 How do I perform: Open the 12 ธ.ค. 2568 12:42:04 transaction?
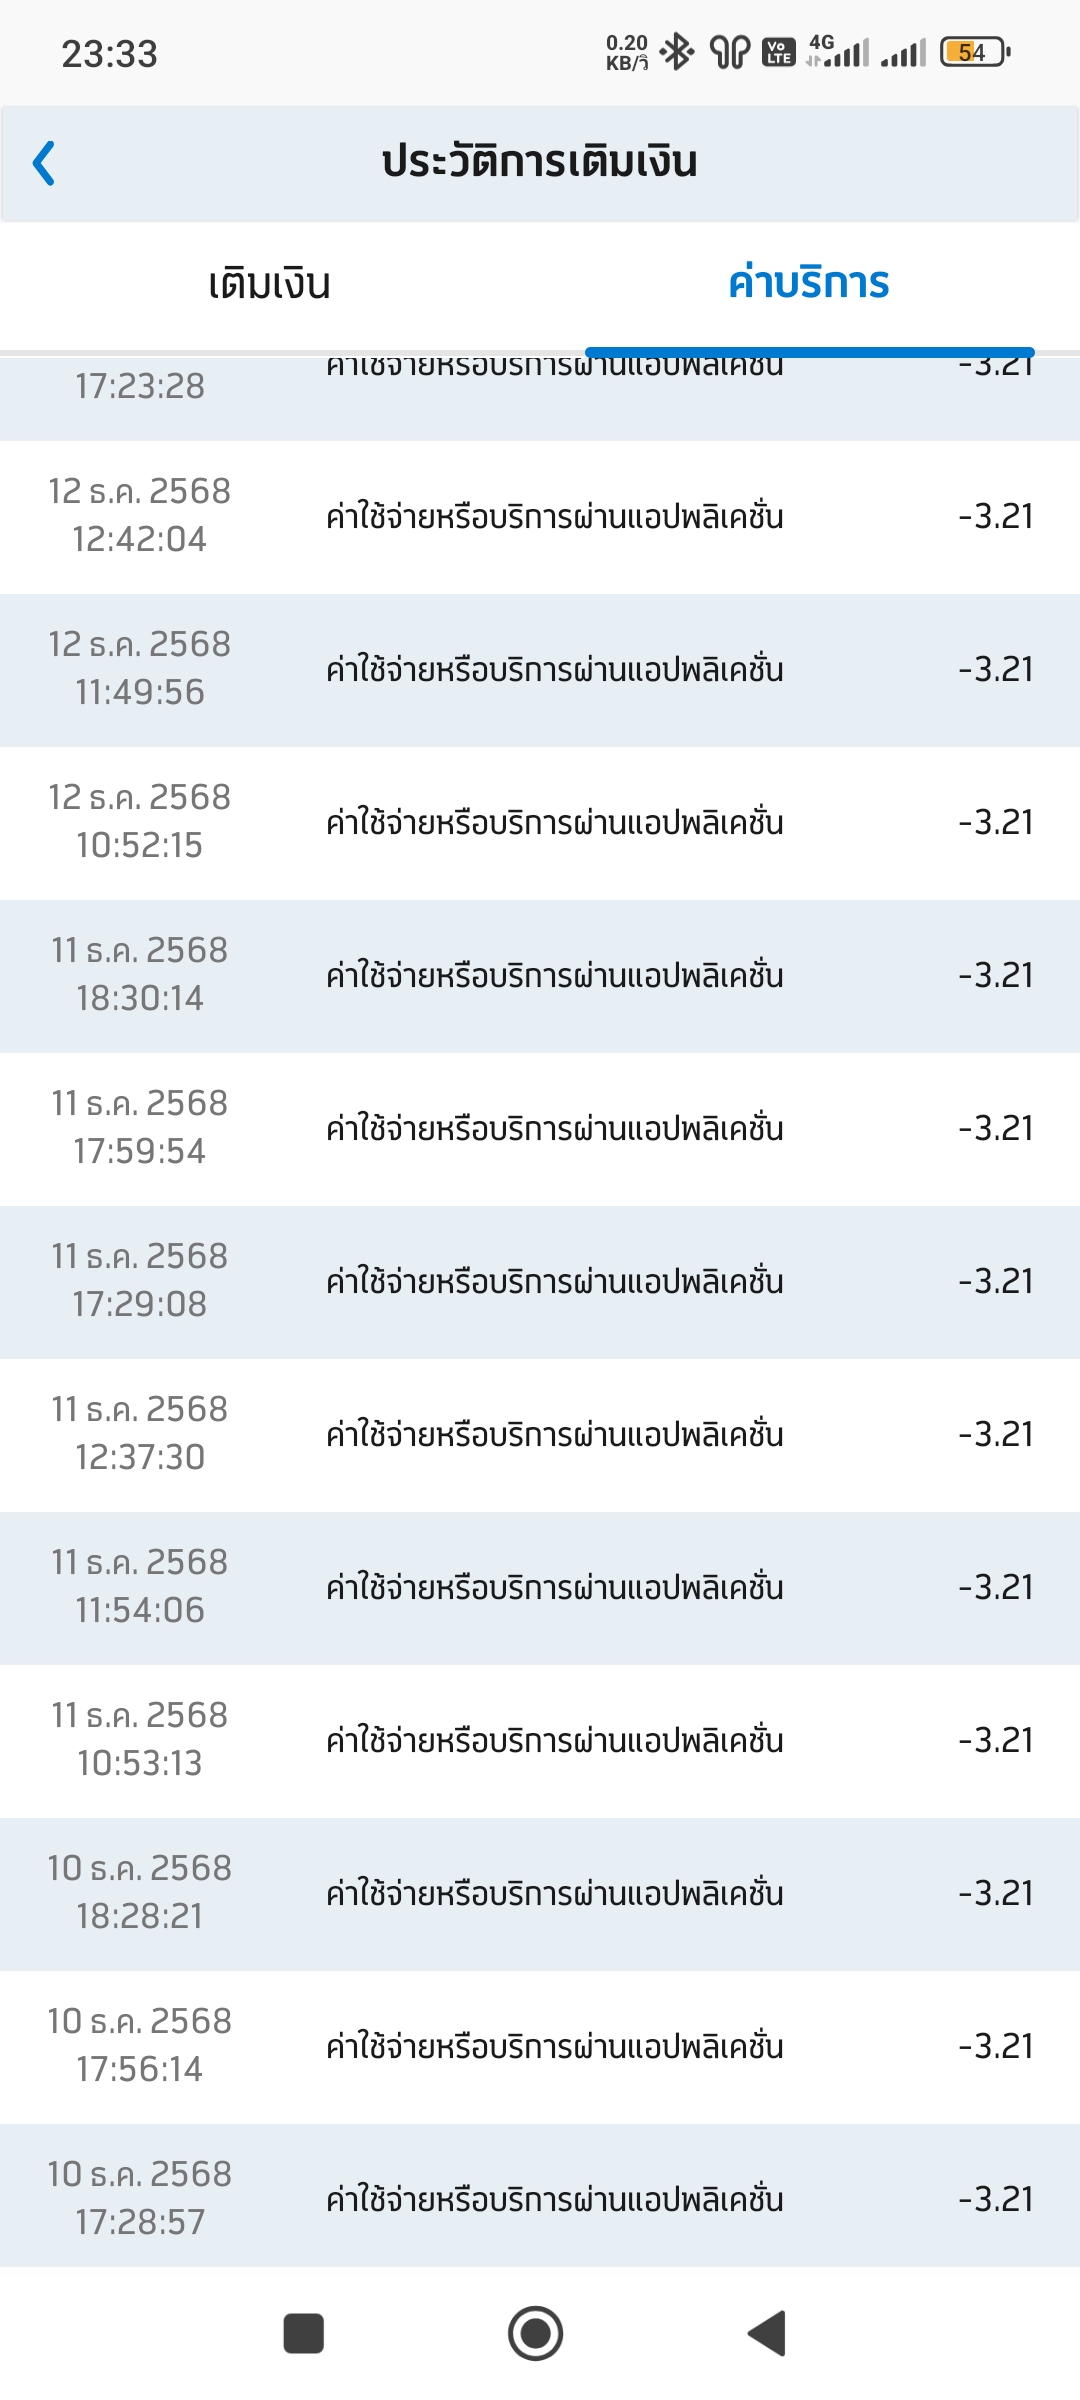click(540, 517)
